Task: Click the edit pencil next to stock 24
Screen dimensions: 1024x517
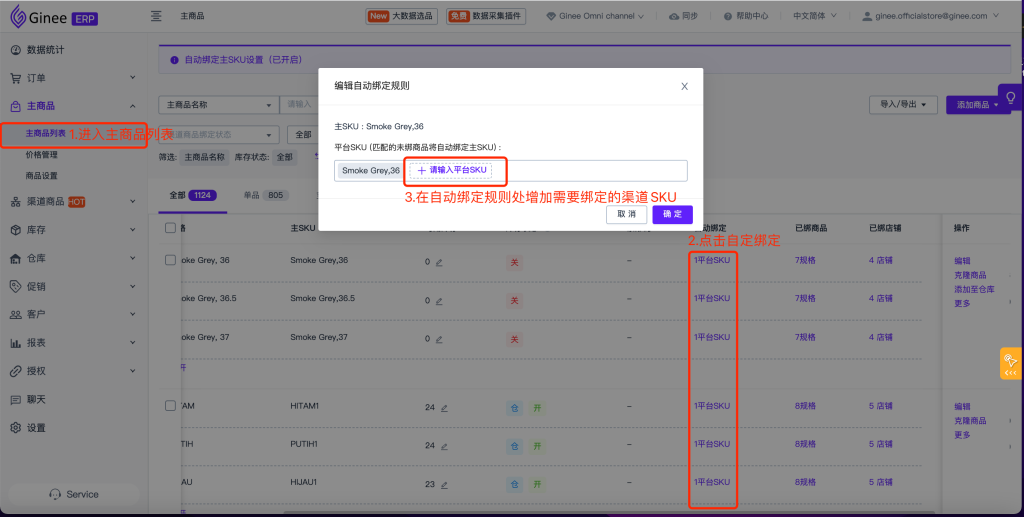Action: pyautogui.click(x=443, y=408)
